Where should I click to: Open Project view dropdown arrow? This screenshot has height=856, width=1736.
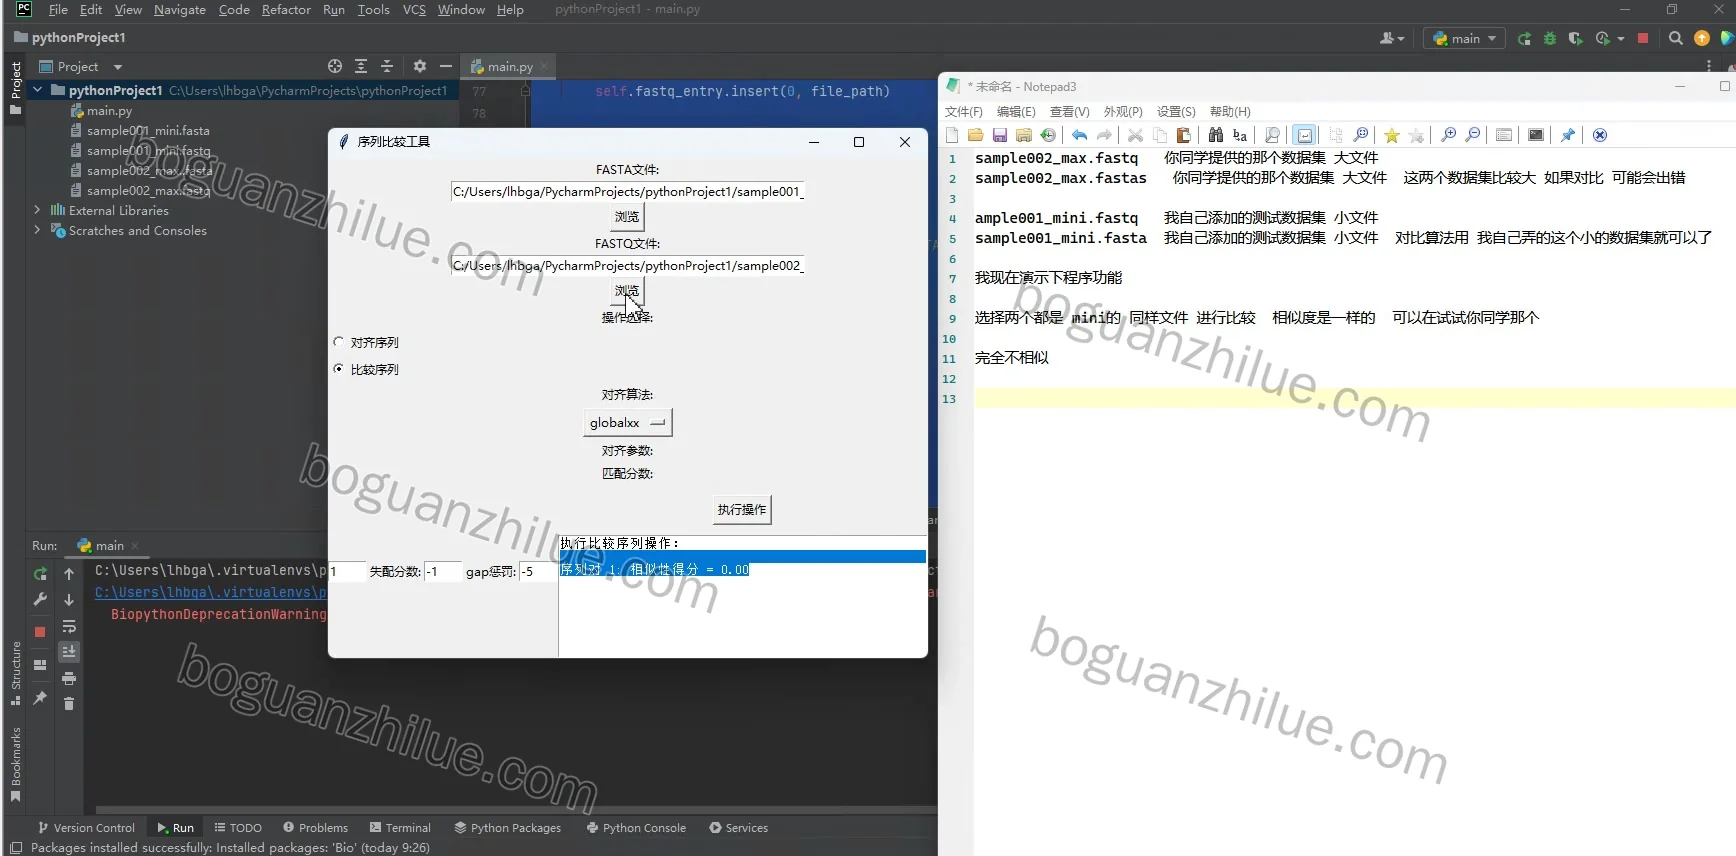tap(117, 67)
